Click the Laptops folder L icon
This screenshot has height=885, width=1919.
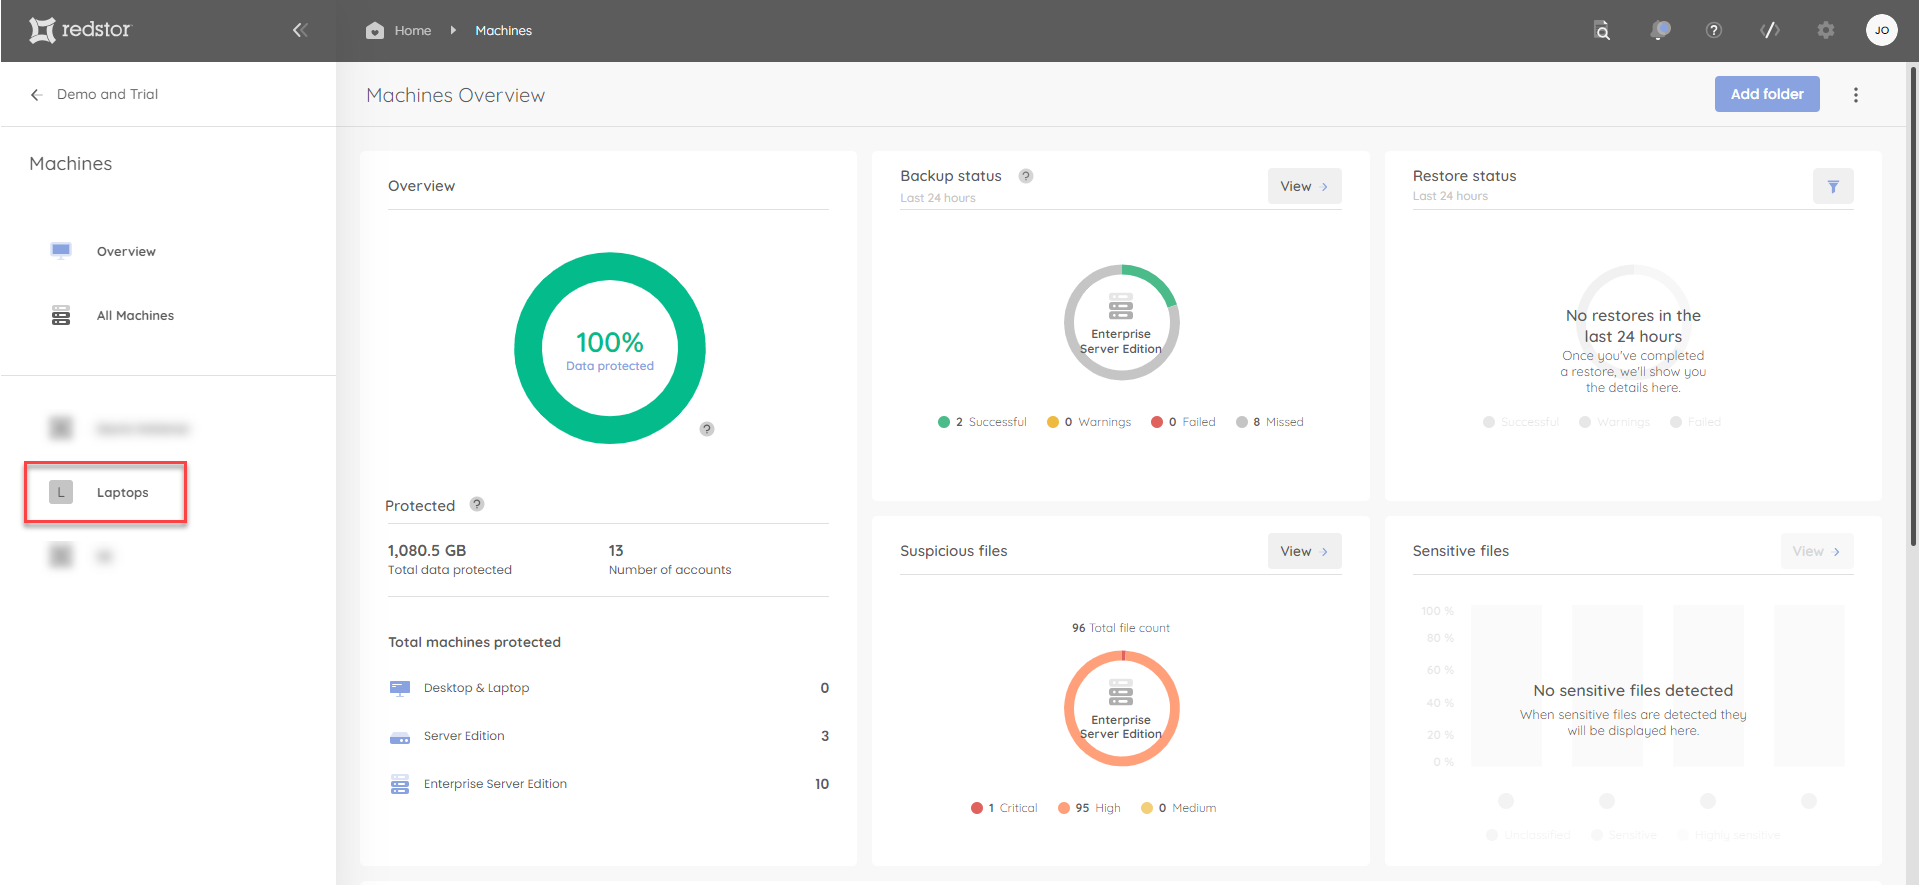coord(61,492)
